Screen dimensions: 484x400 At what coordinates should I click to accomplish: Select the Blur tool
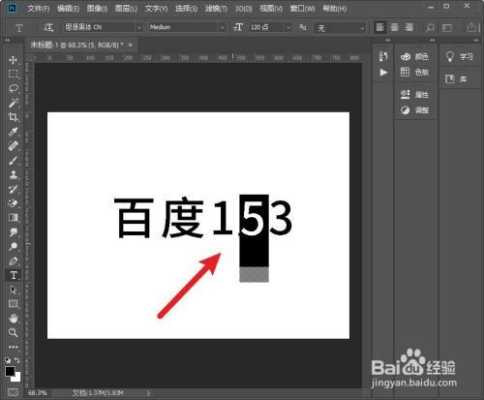pyautogui.click(x=13, y=232)
